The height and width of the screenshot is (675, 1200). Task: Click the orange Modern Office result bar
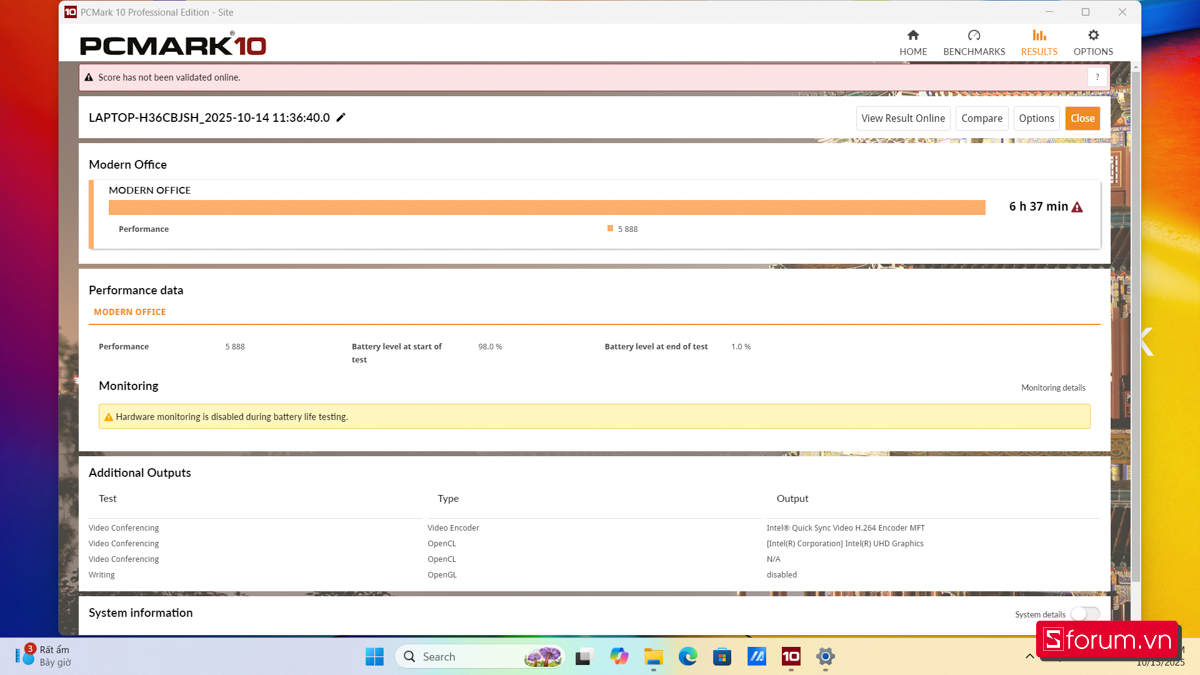pos(547,207)
